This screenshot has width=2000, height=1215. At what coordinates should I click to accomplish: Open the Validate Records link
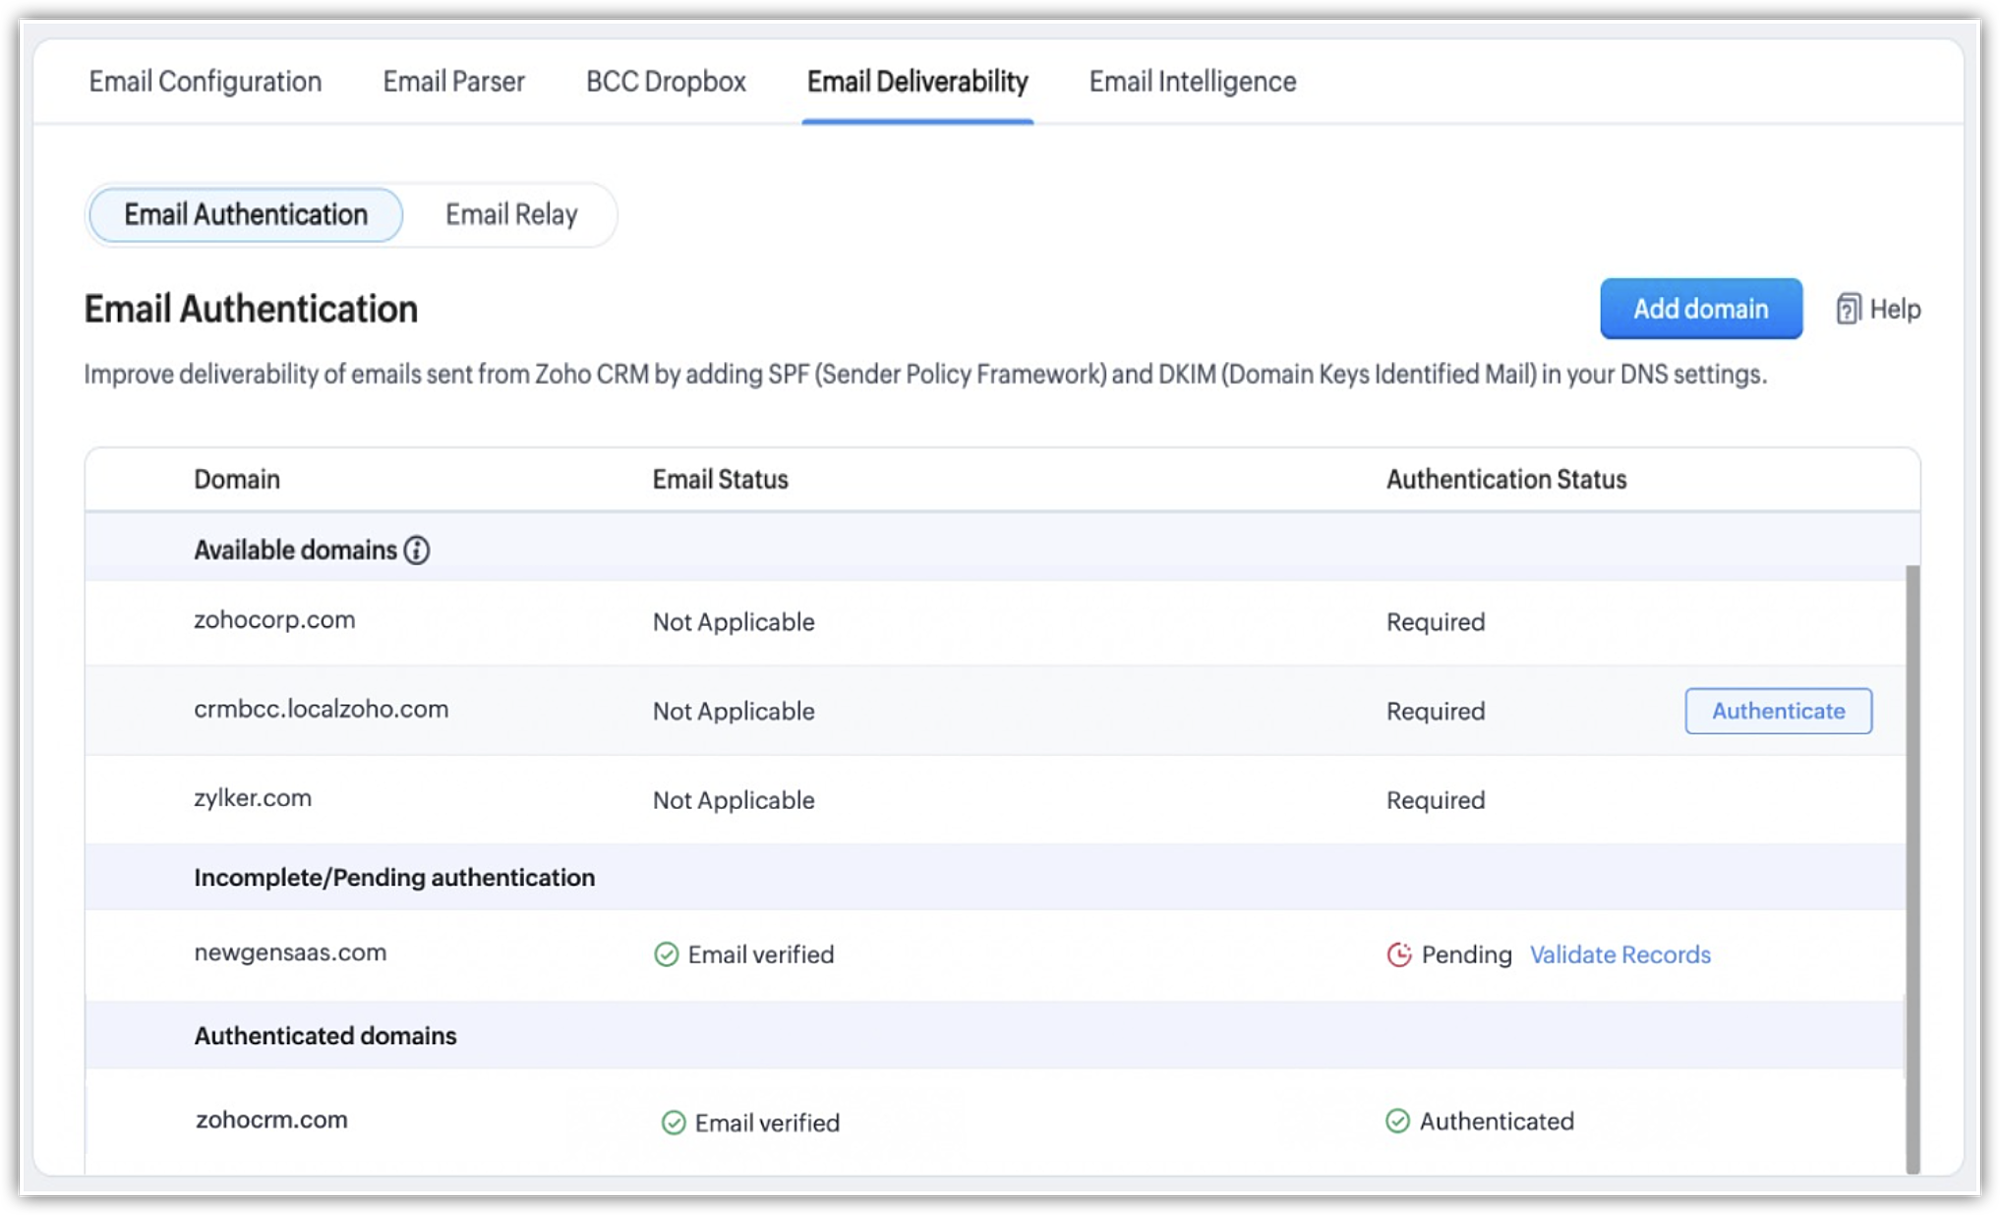[x=1620, y=955]
